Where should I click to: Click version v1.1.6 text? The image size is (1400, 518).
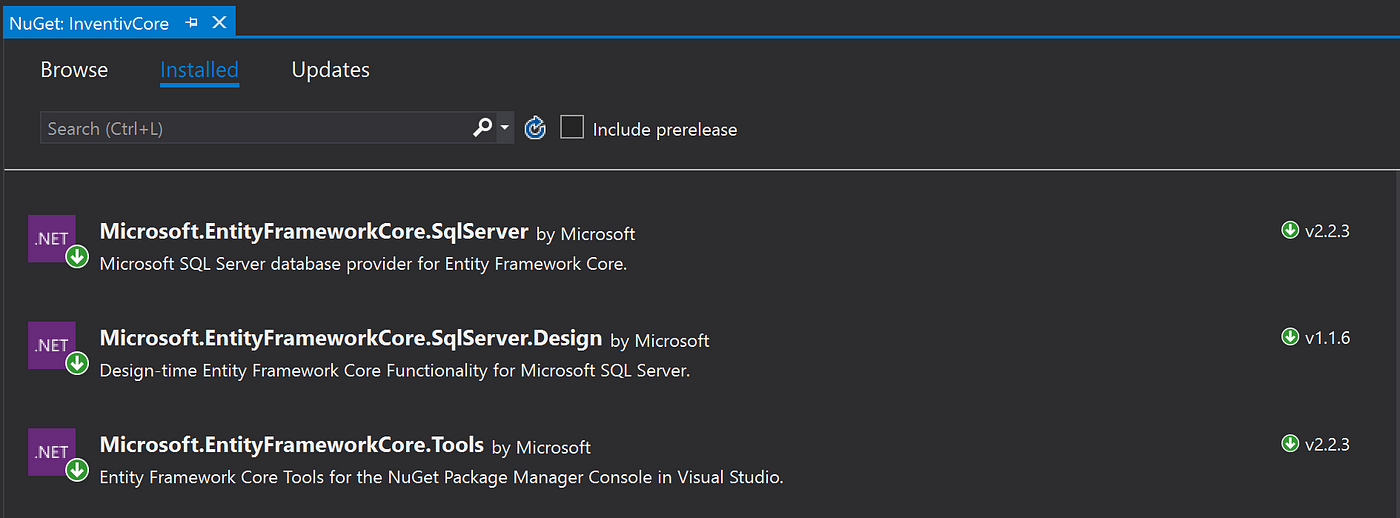coord(1328,338)
